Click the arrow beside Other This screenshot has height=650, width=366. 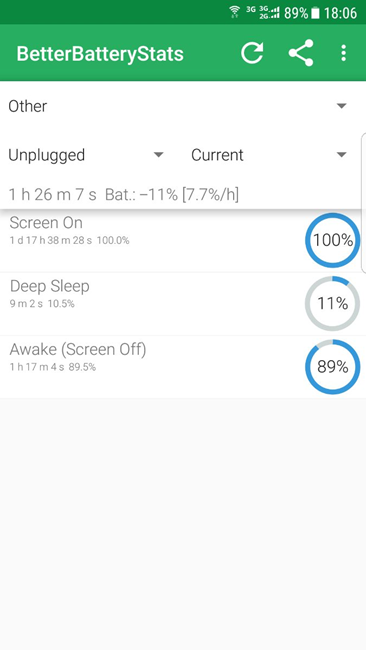[x=342, y=106]
